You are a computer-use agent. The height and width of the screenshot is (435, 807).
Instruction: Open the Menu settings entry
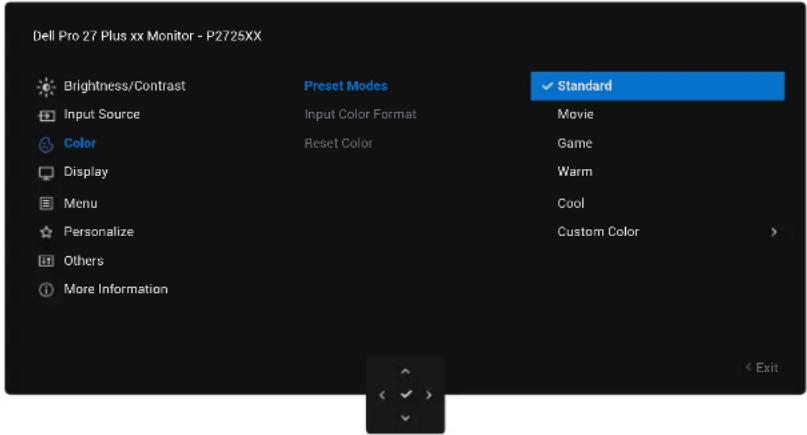coord(80,203)
